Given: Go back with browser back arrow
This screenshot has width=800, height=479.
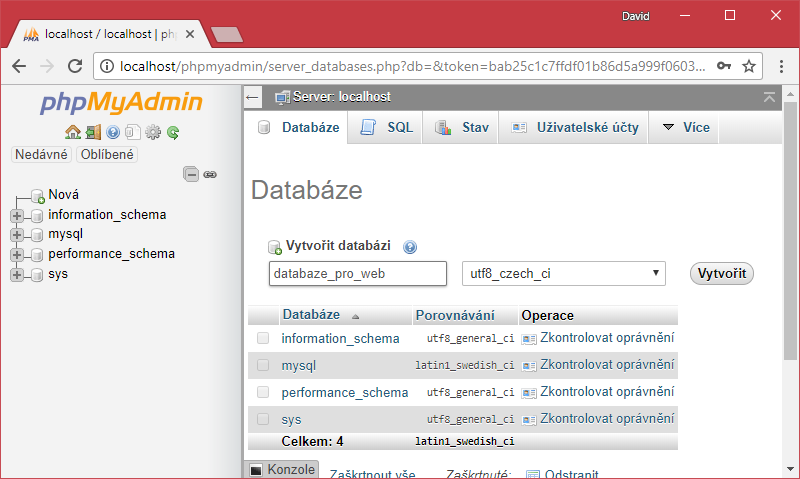Looking at the screenshot, I should 19,66.
